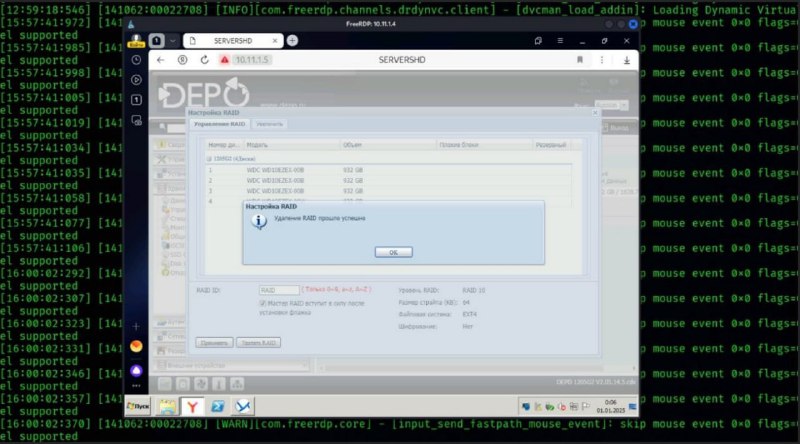Open the tab group counter icon
Image resolution: width=800 pixels, height=444 pixels.
tap(157, 40)
